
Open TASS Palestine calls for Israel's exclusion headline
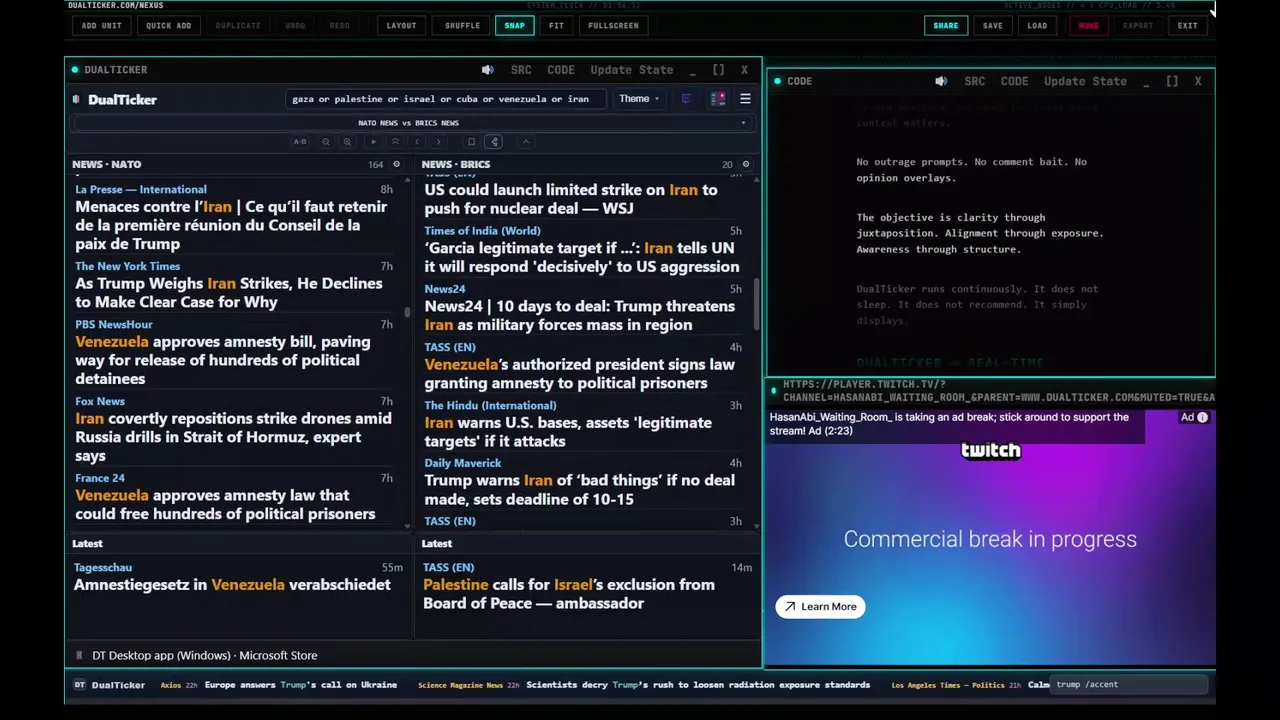coord(569,593)
